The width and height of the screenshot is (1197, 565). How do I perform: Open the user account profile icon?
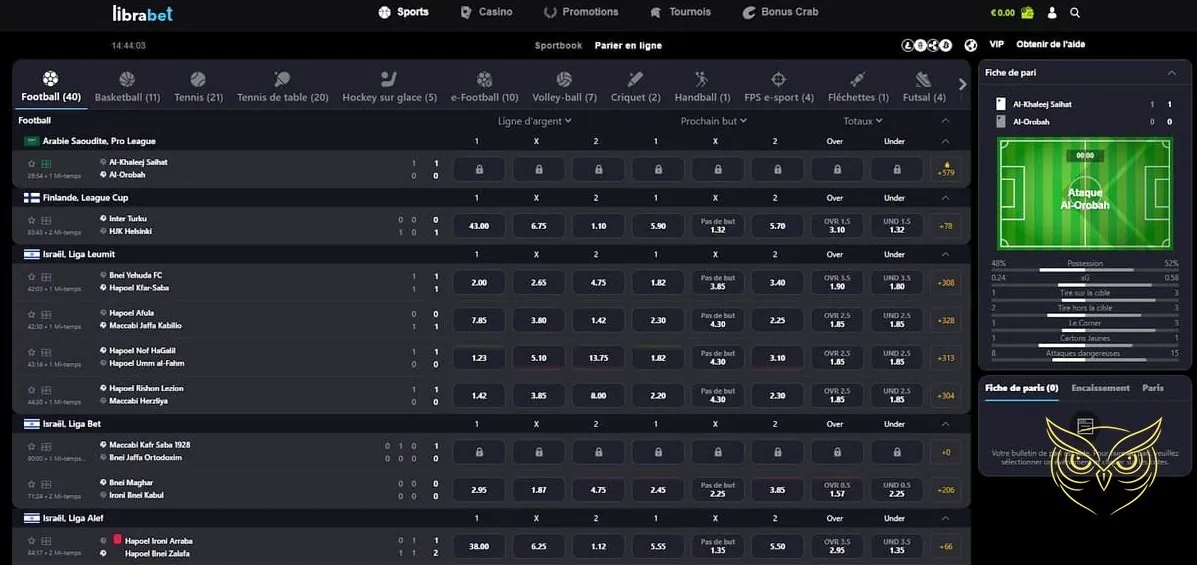pyautogui.click(x=1052, y=13)
